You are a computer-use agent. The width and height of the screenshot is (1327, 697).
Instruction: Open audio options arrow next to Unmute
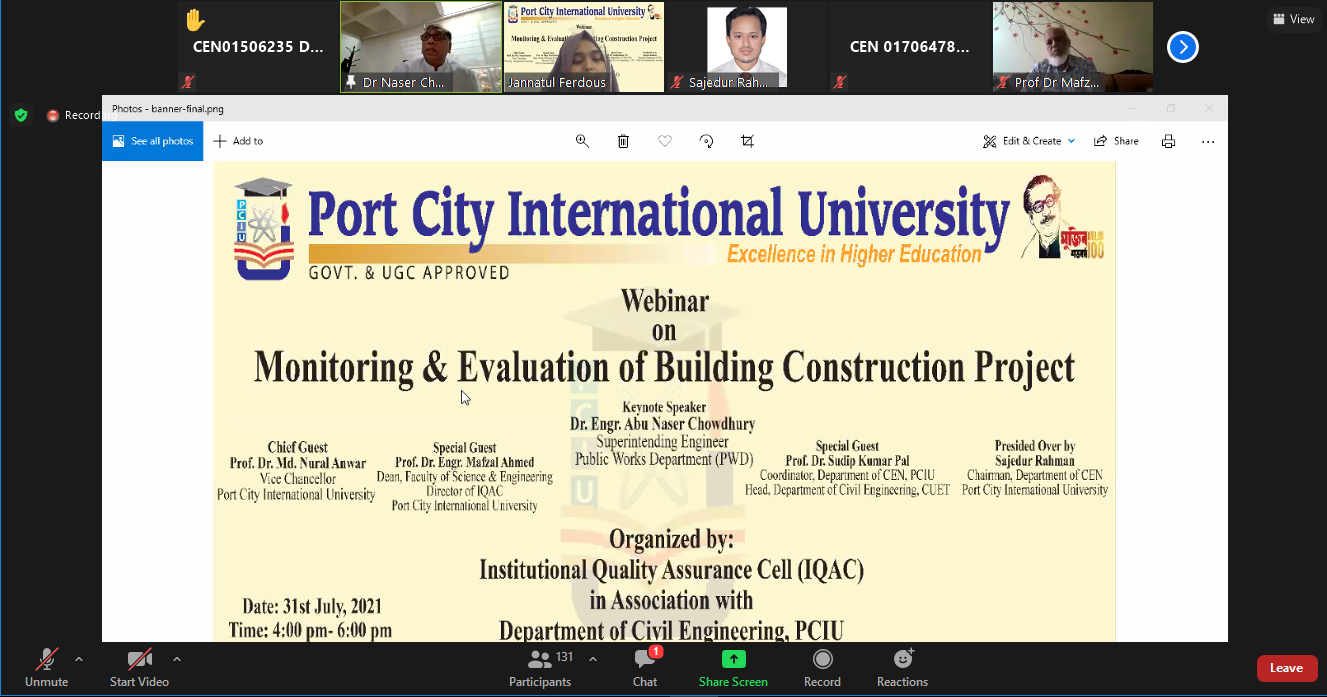pos(79,659)
